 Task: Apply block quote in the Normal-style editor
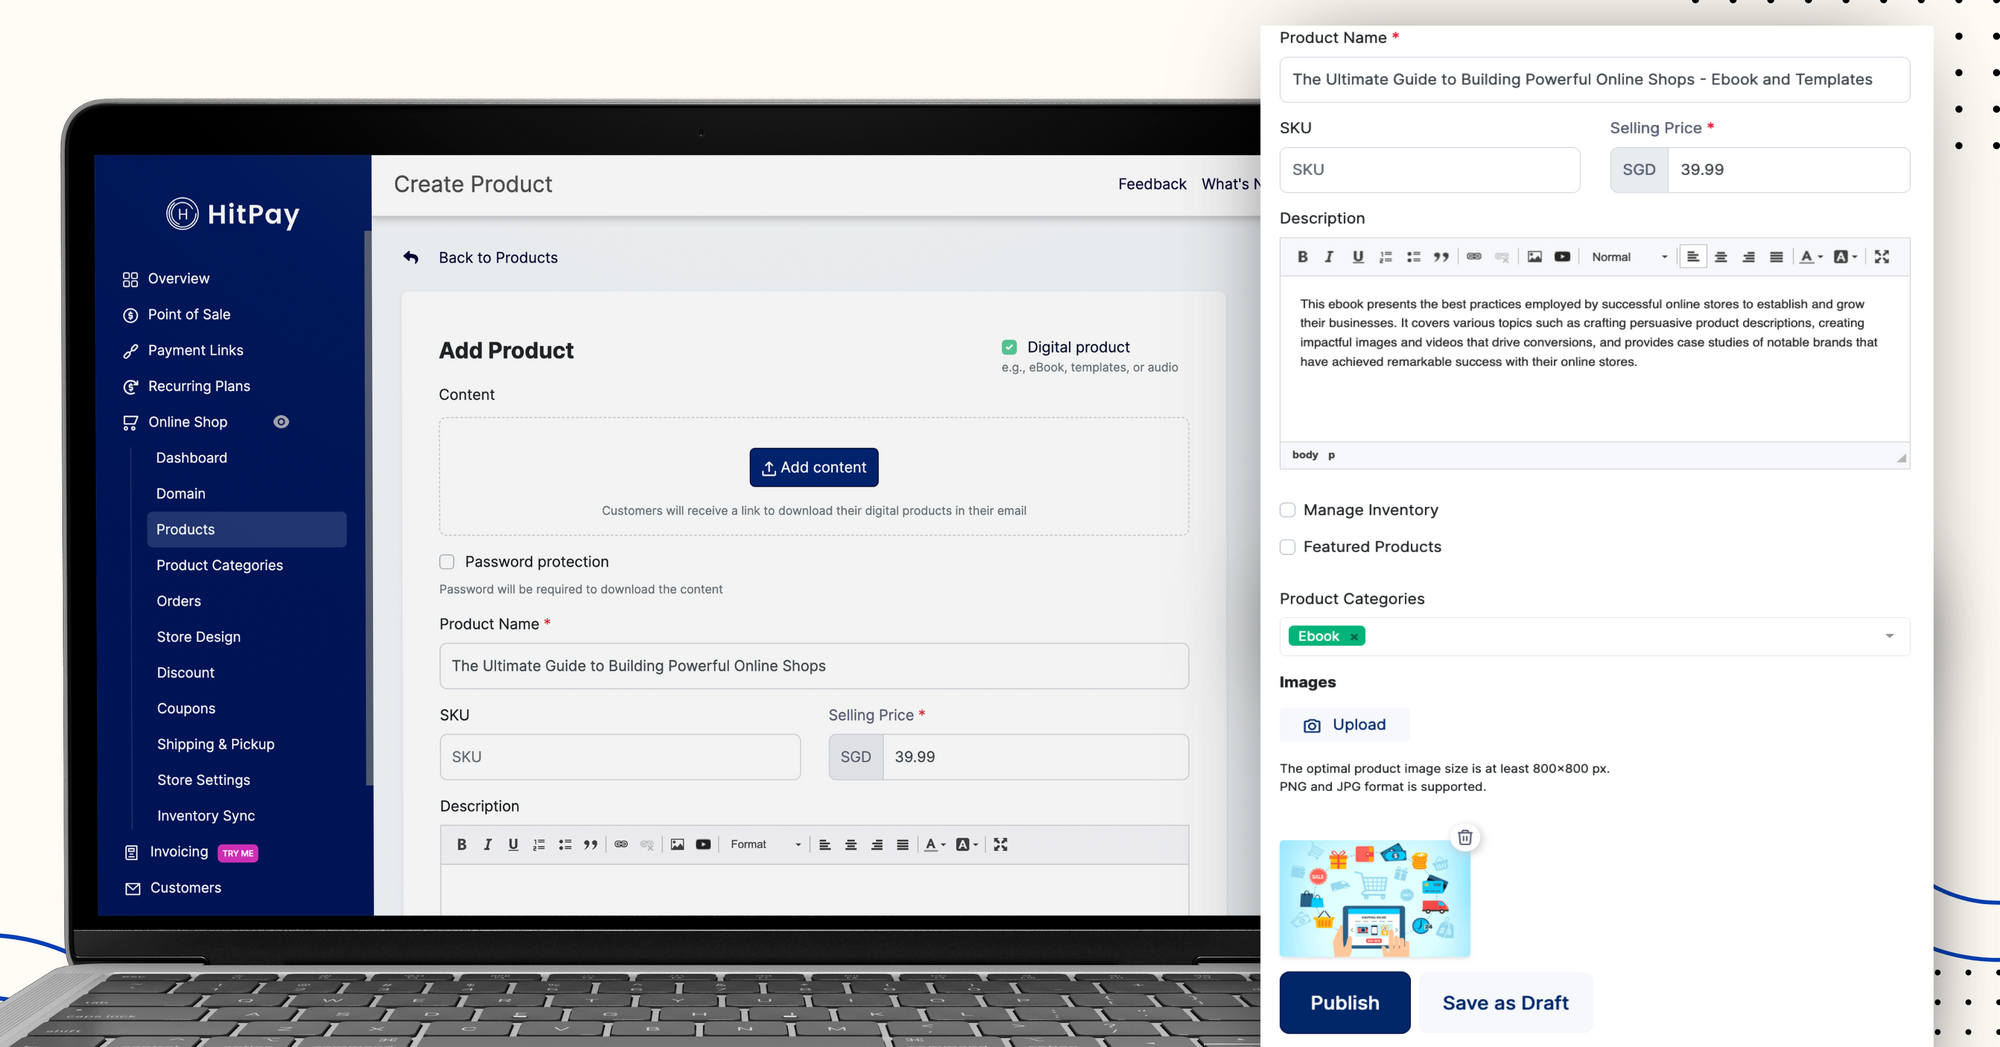[1441, 257]
